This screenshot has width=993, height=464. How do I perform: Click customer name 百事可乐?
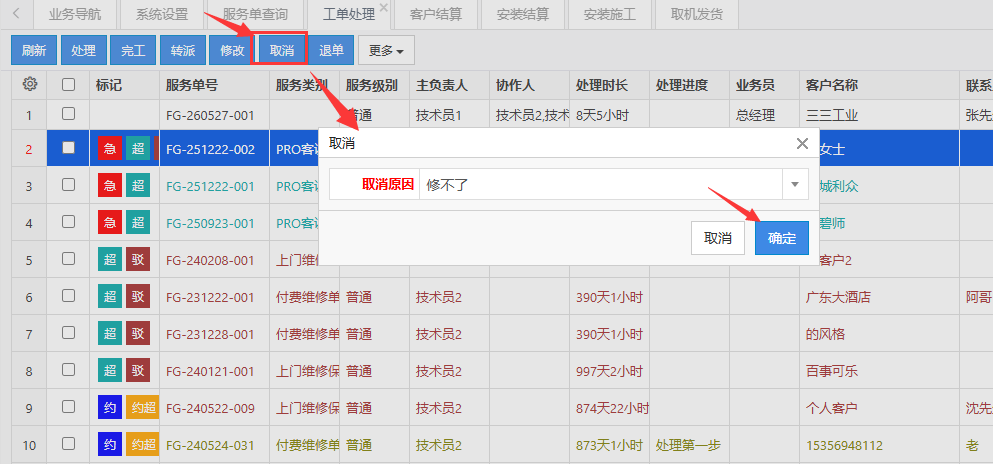832,370
